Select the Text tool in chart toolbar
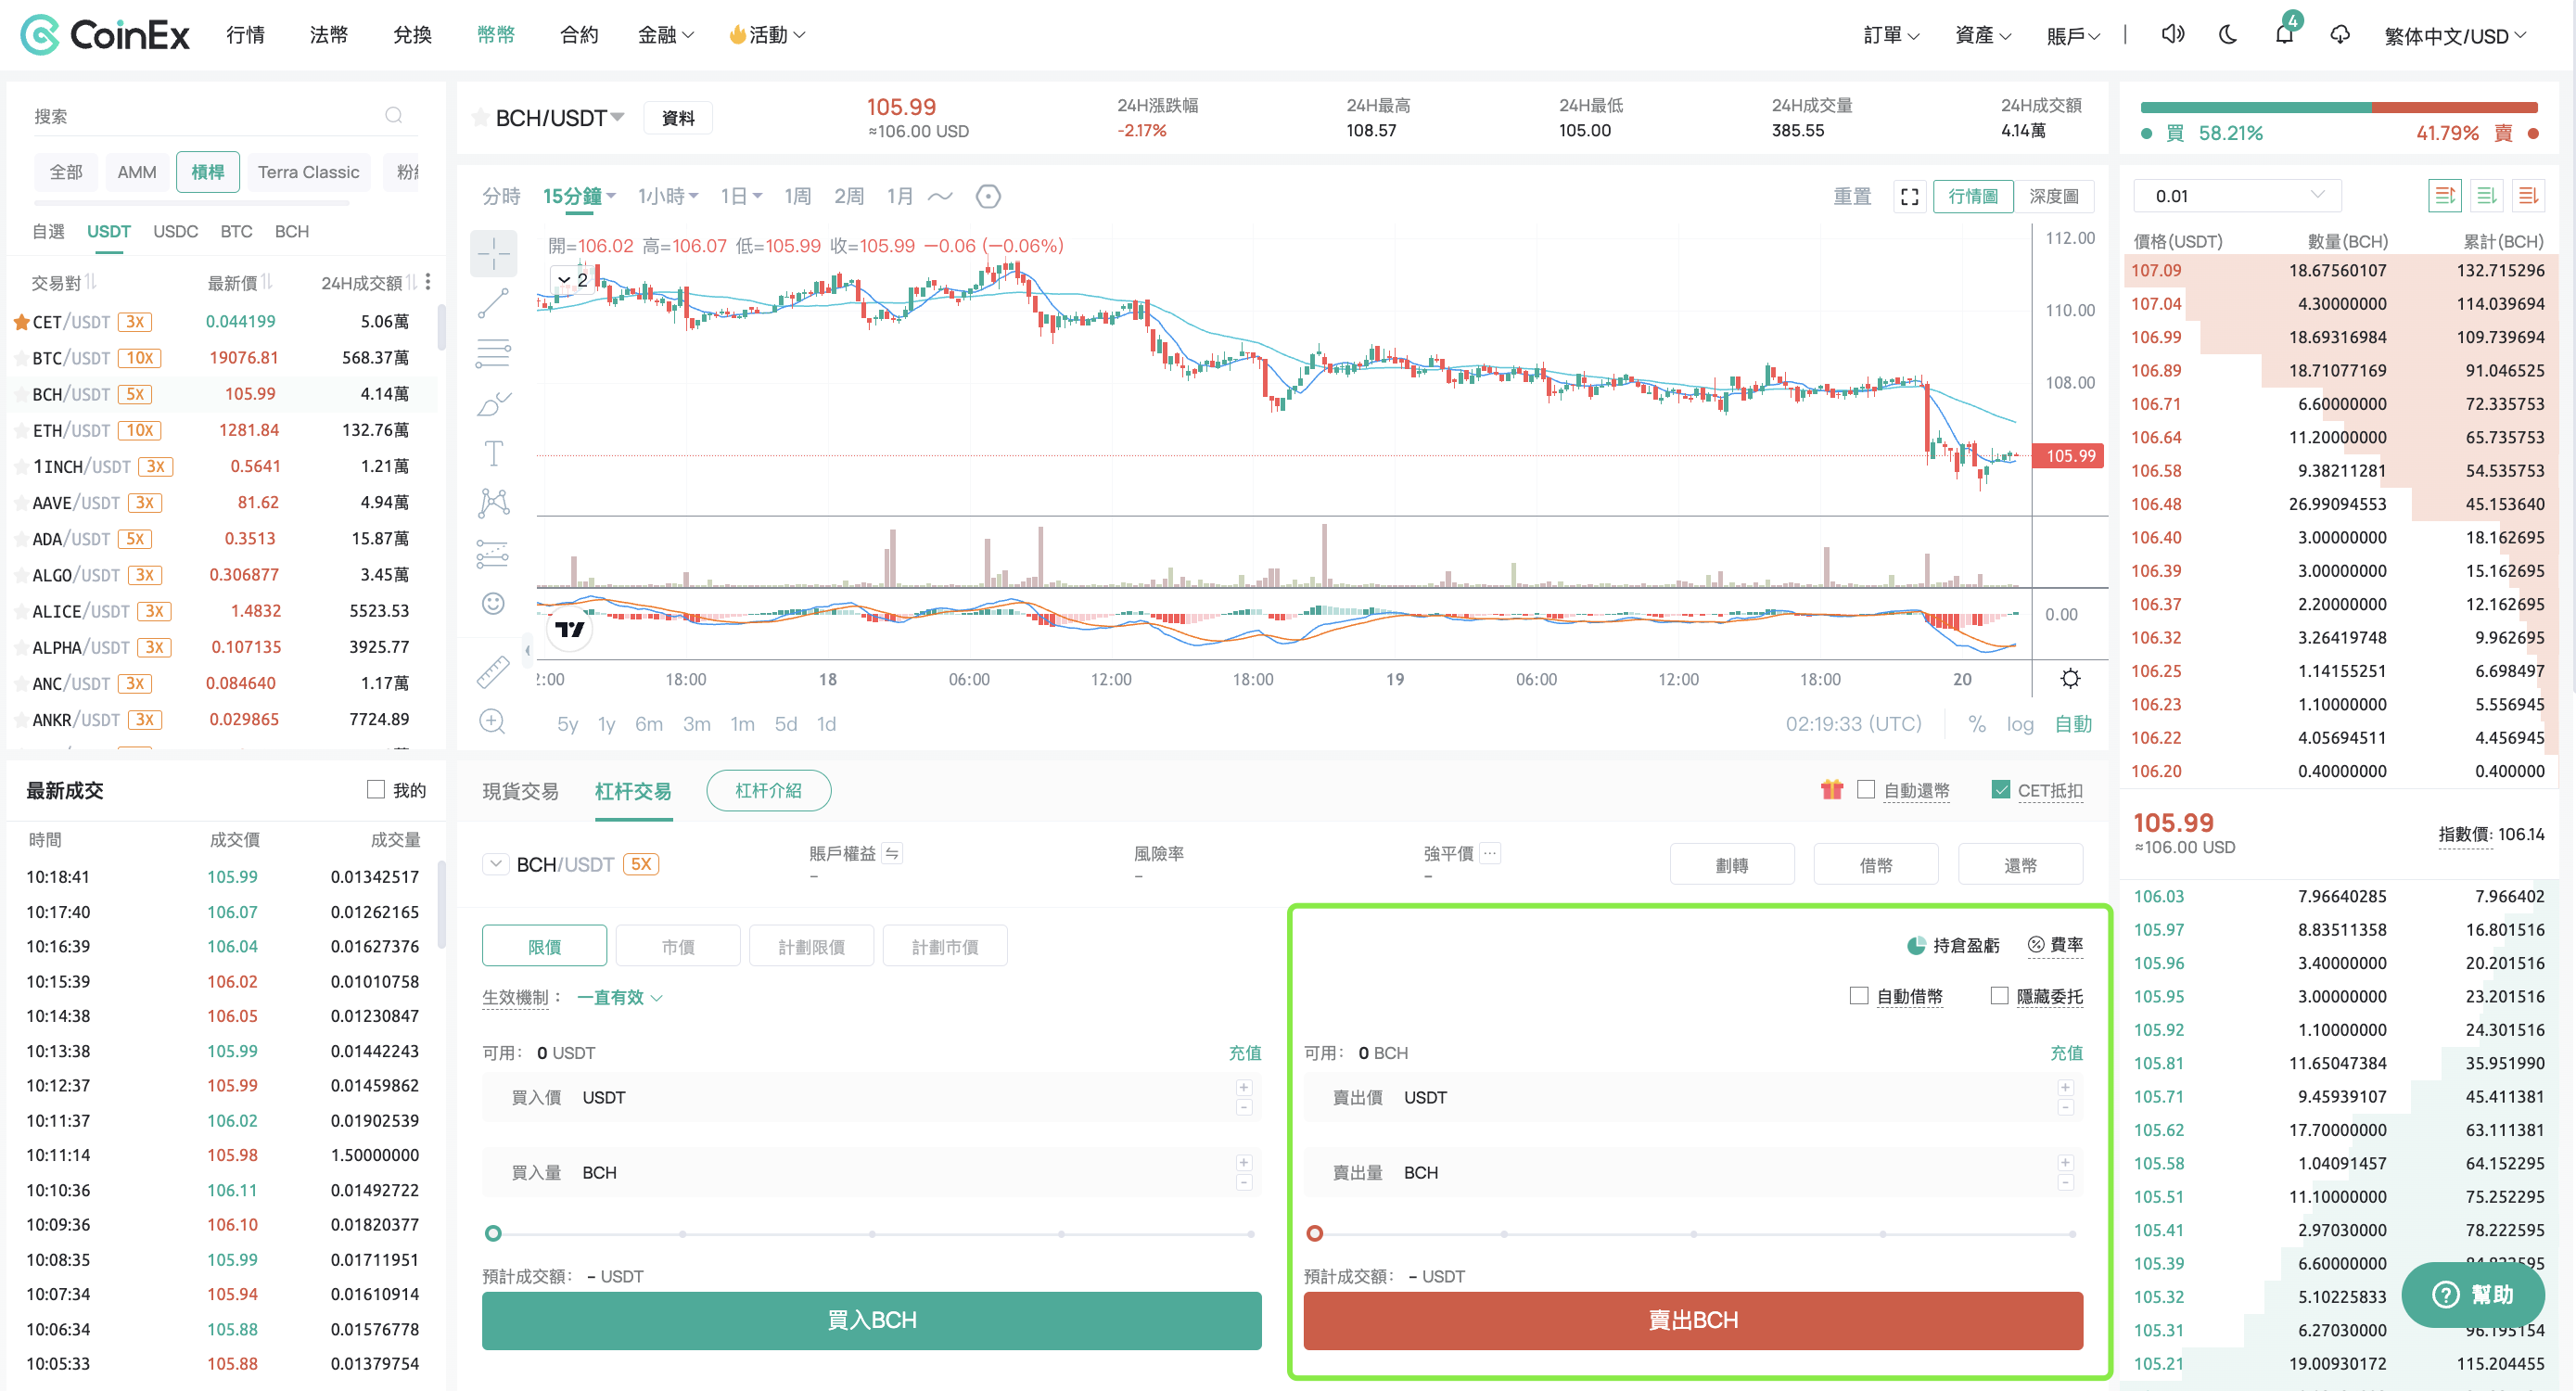Screen dimensions: 2576x1391 (x=493, y=453)
